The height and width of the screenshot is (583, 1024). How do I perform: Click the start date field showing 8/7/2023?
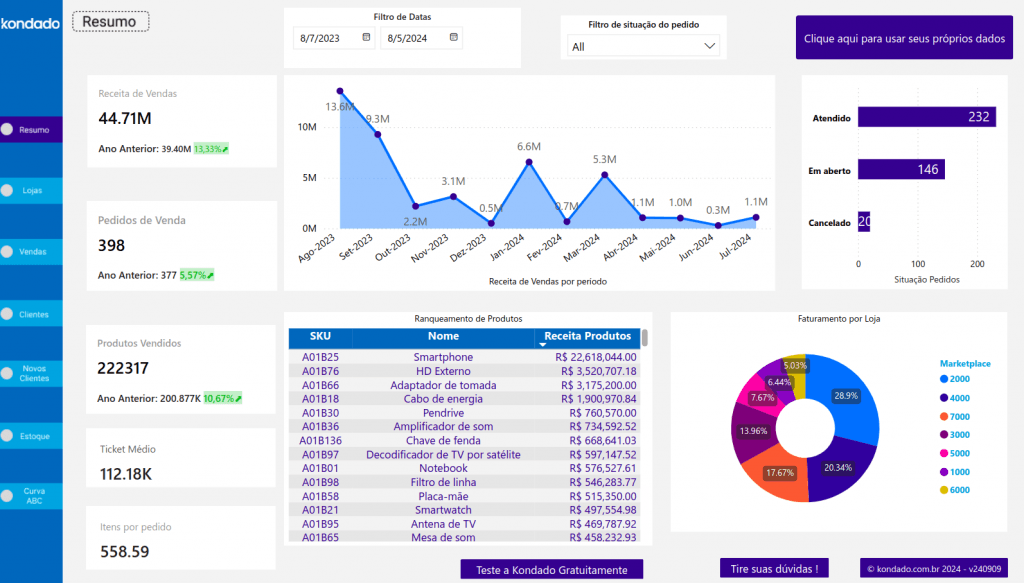coord(325,38)
